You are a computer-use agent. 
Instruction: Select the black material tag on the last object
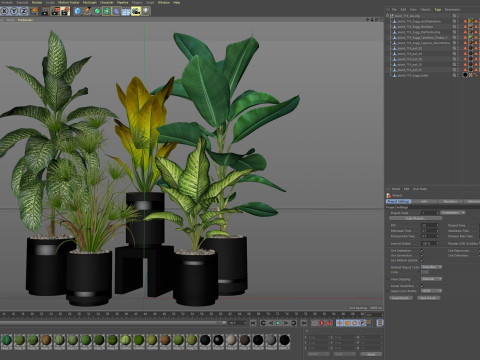[x=465, y=75]
